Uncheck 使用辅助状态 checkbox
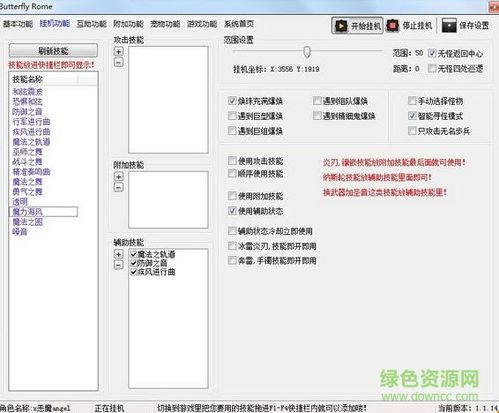Viewport: 499px width, 413px height. point(232,211)
